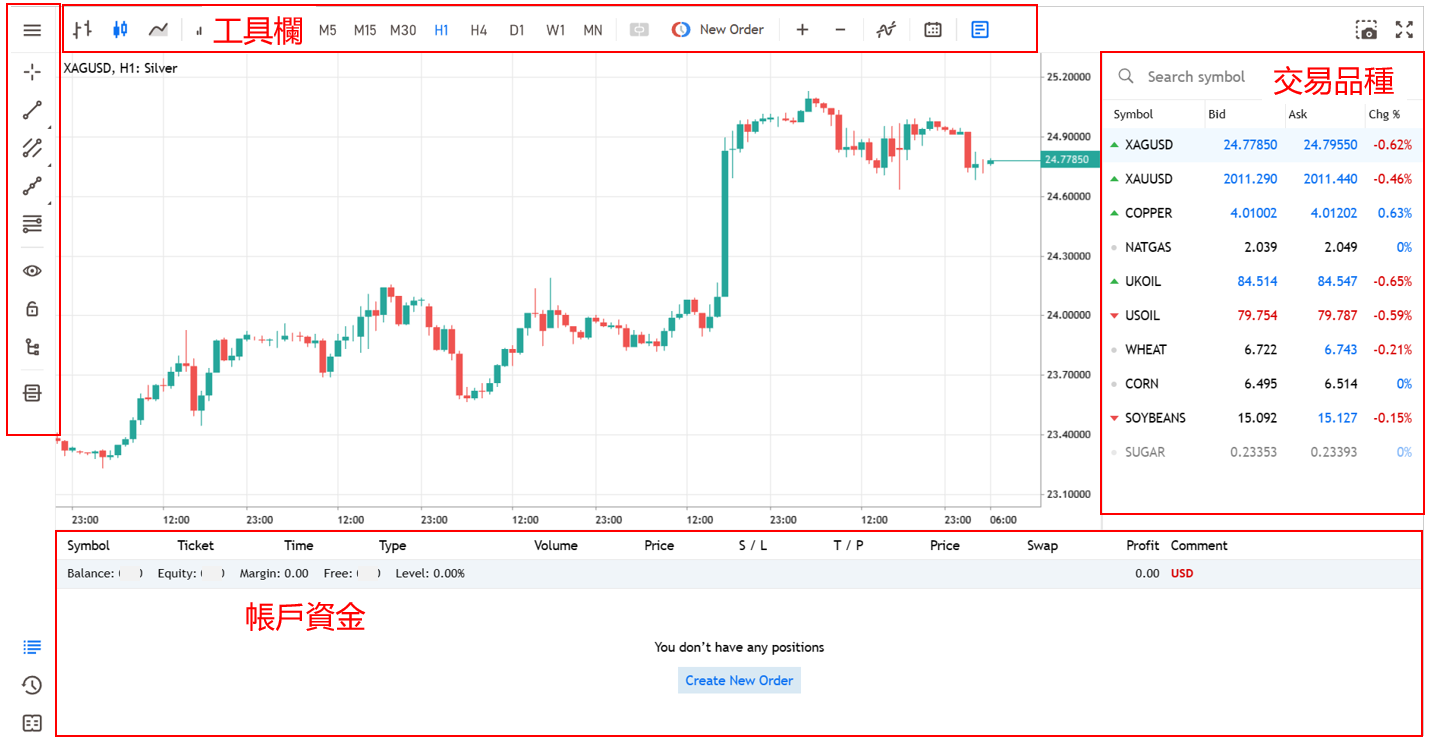Select the USOIL symbol row
Screen dimensions: 1432x746
[x=1262, y=315]
